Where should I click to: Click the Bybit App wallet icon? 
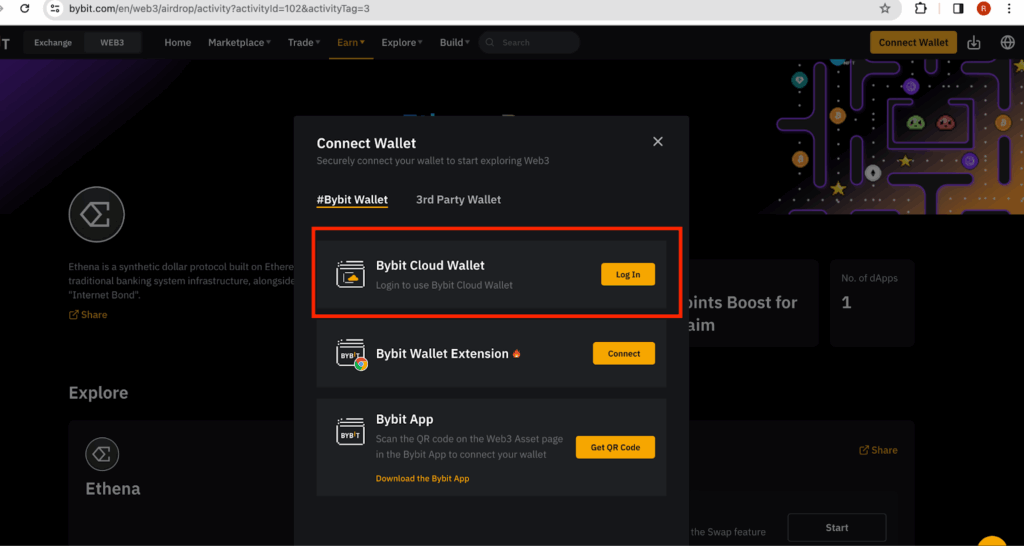351,432
